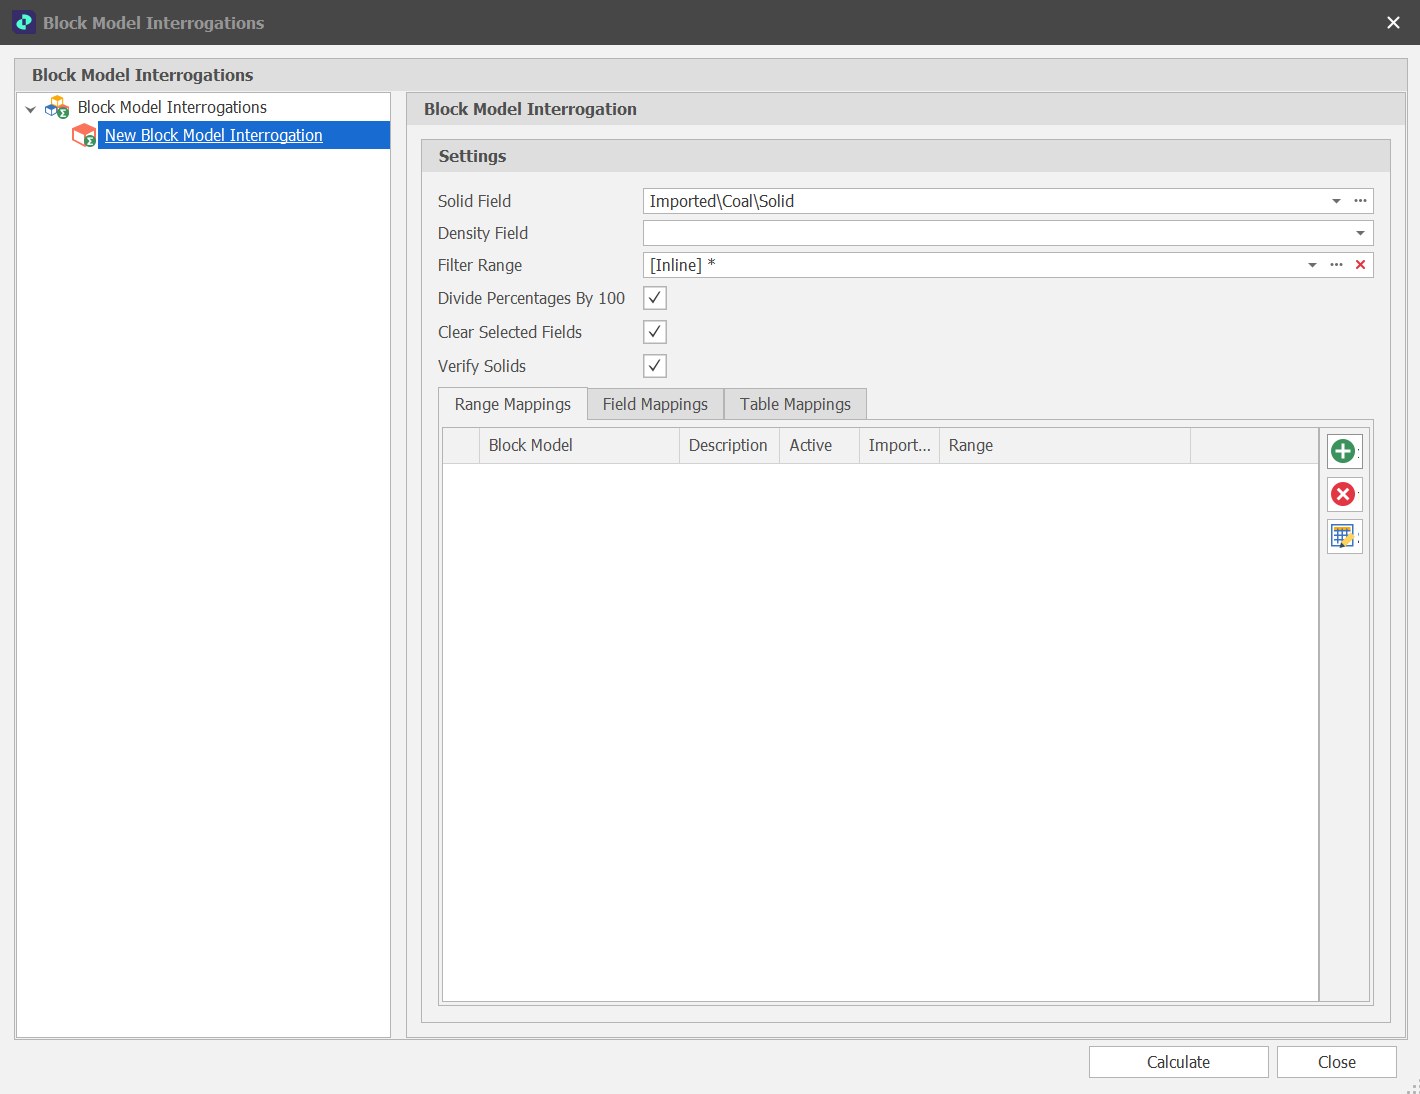
Task: Expand the Filter Range dropdown arrow
Action: 1312,265
